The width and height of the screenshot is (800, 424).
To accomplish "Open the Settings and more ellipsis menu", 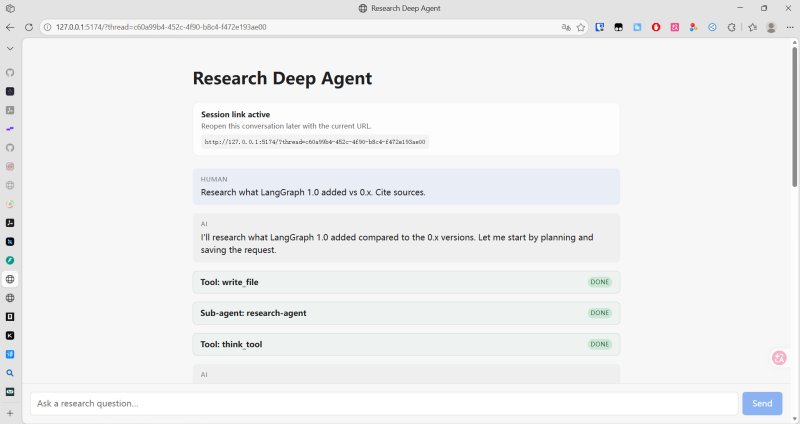I will [x=790, y=27].
